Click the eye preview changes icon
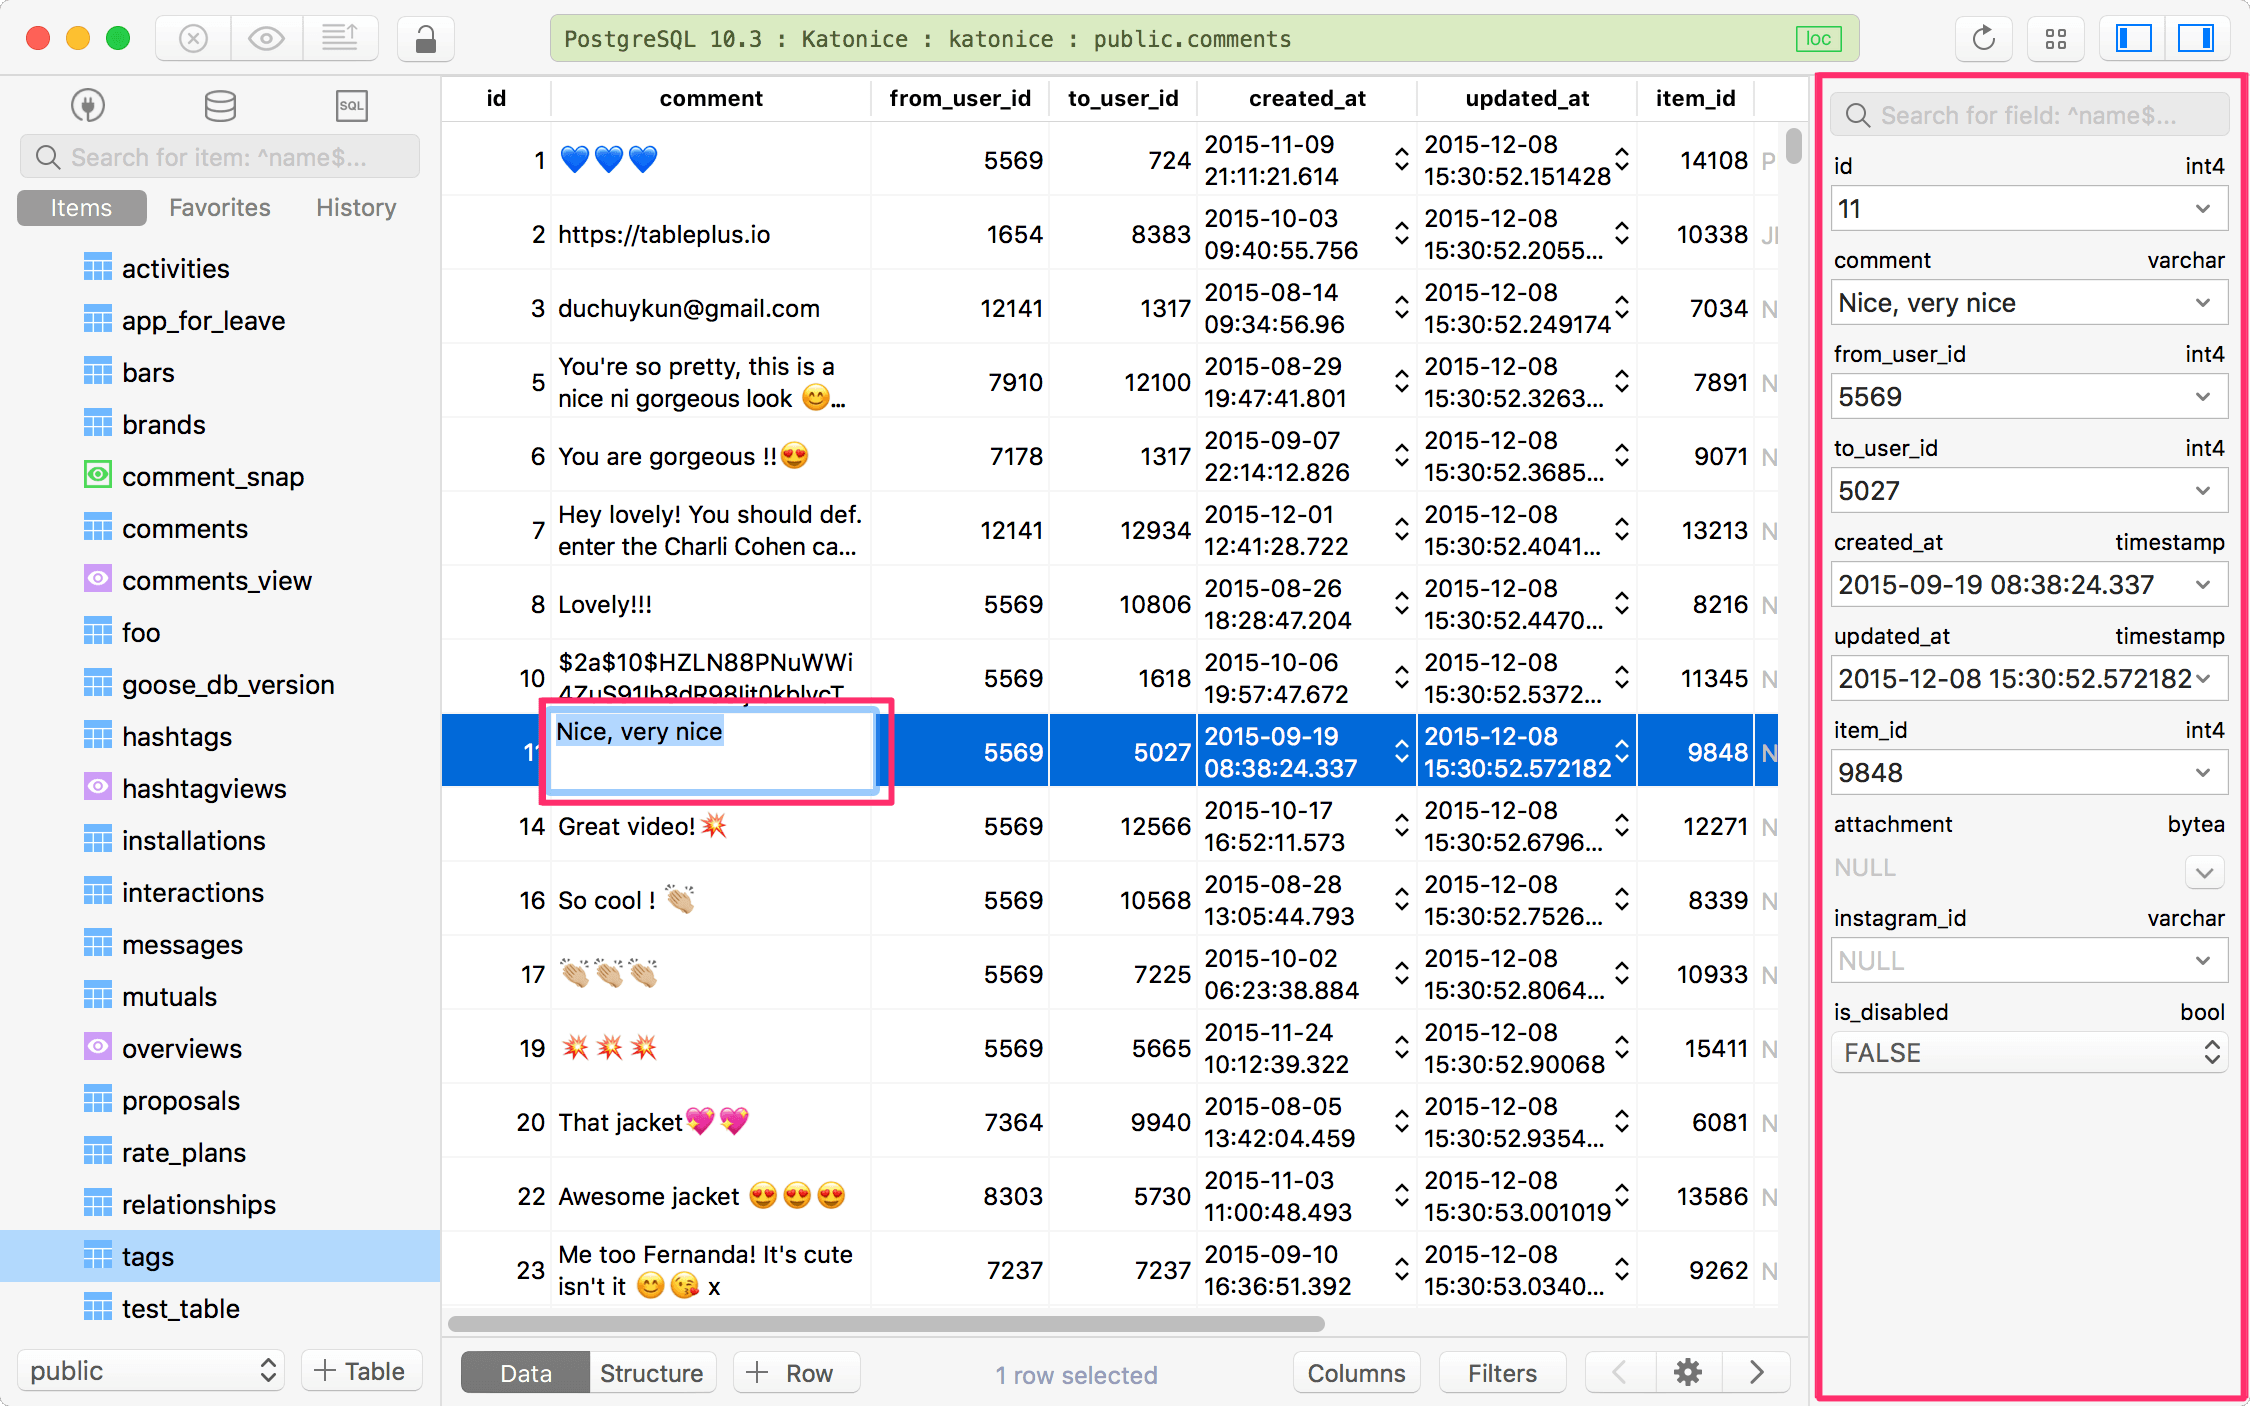 pyautogui.click(x=266, y=38)
